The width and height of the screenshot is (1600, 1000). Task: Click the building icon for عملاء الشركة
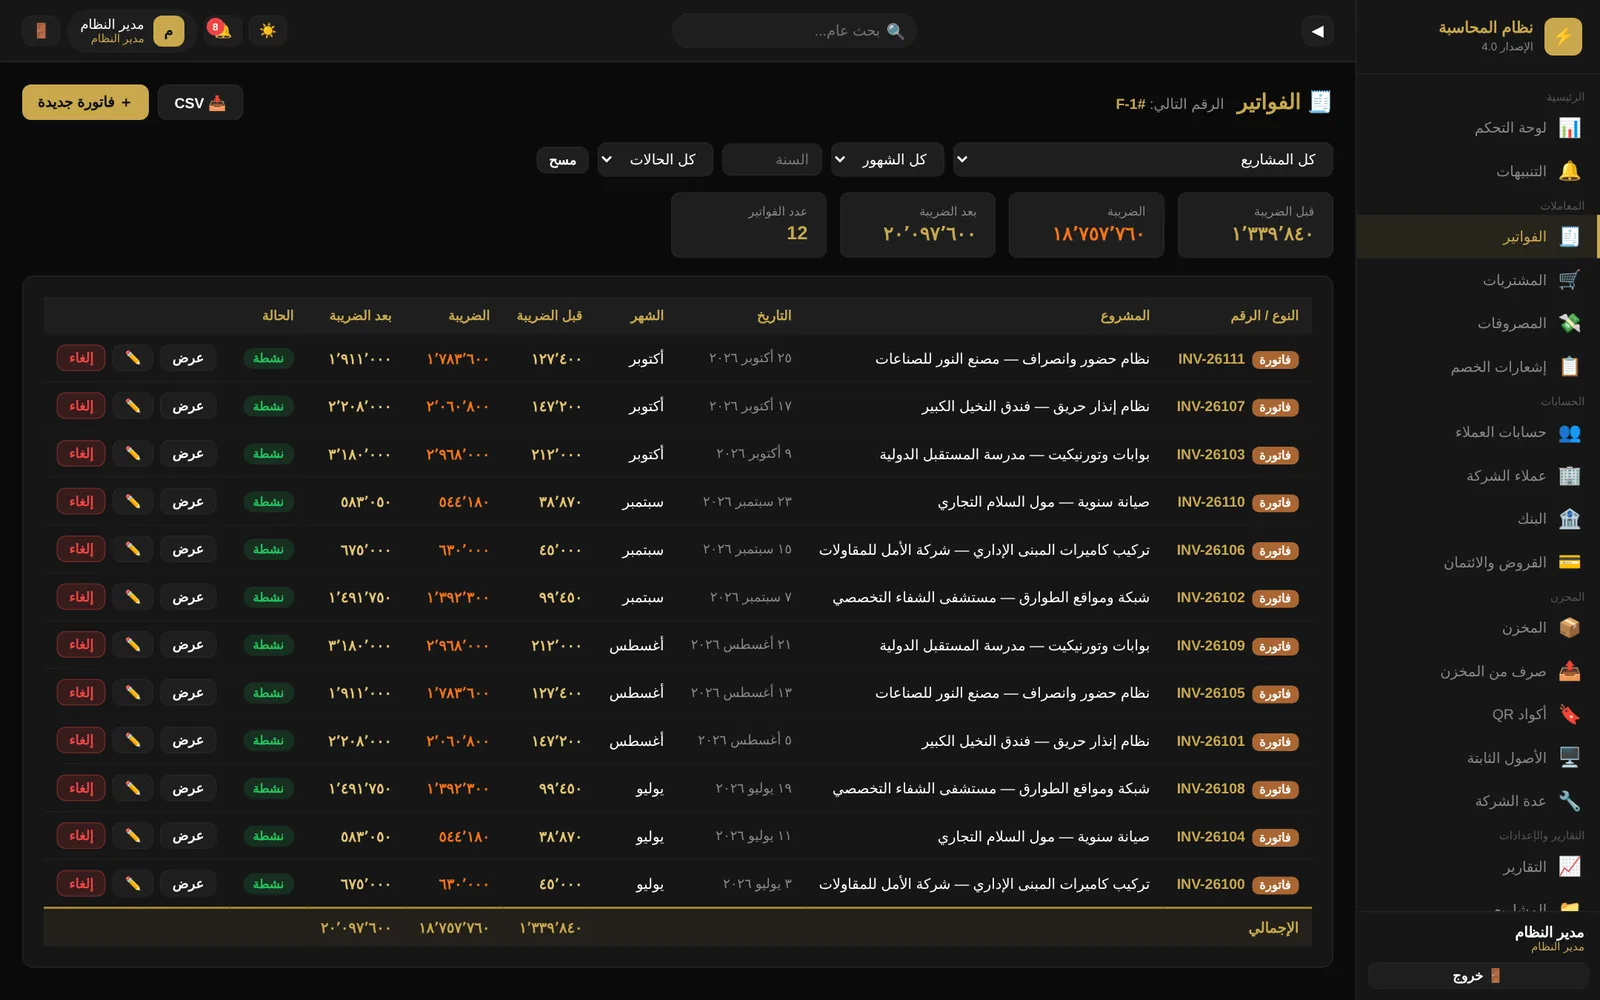coord(1570,476)
